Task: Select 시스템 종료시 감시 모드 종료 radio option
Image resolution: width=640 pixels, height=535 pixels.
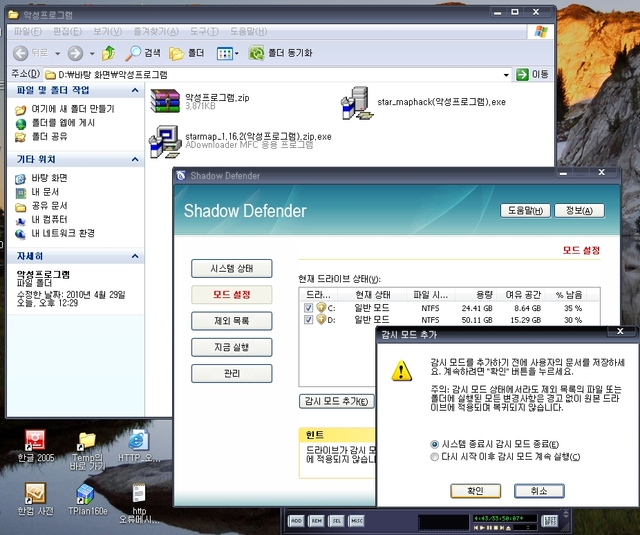Action: 434,444
